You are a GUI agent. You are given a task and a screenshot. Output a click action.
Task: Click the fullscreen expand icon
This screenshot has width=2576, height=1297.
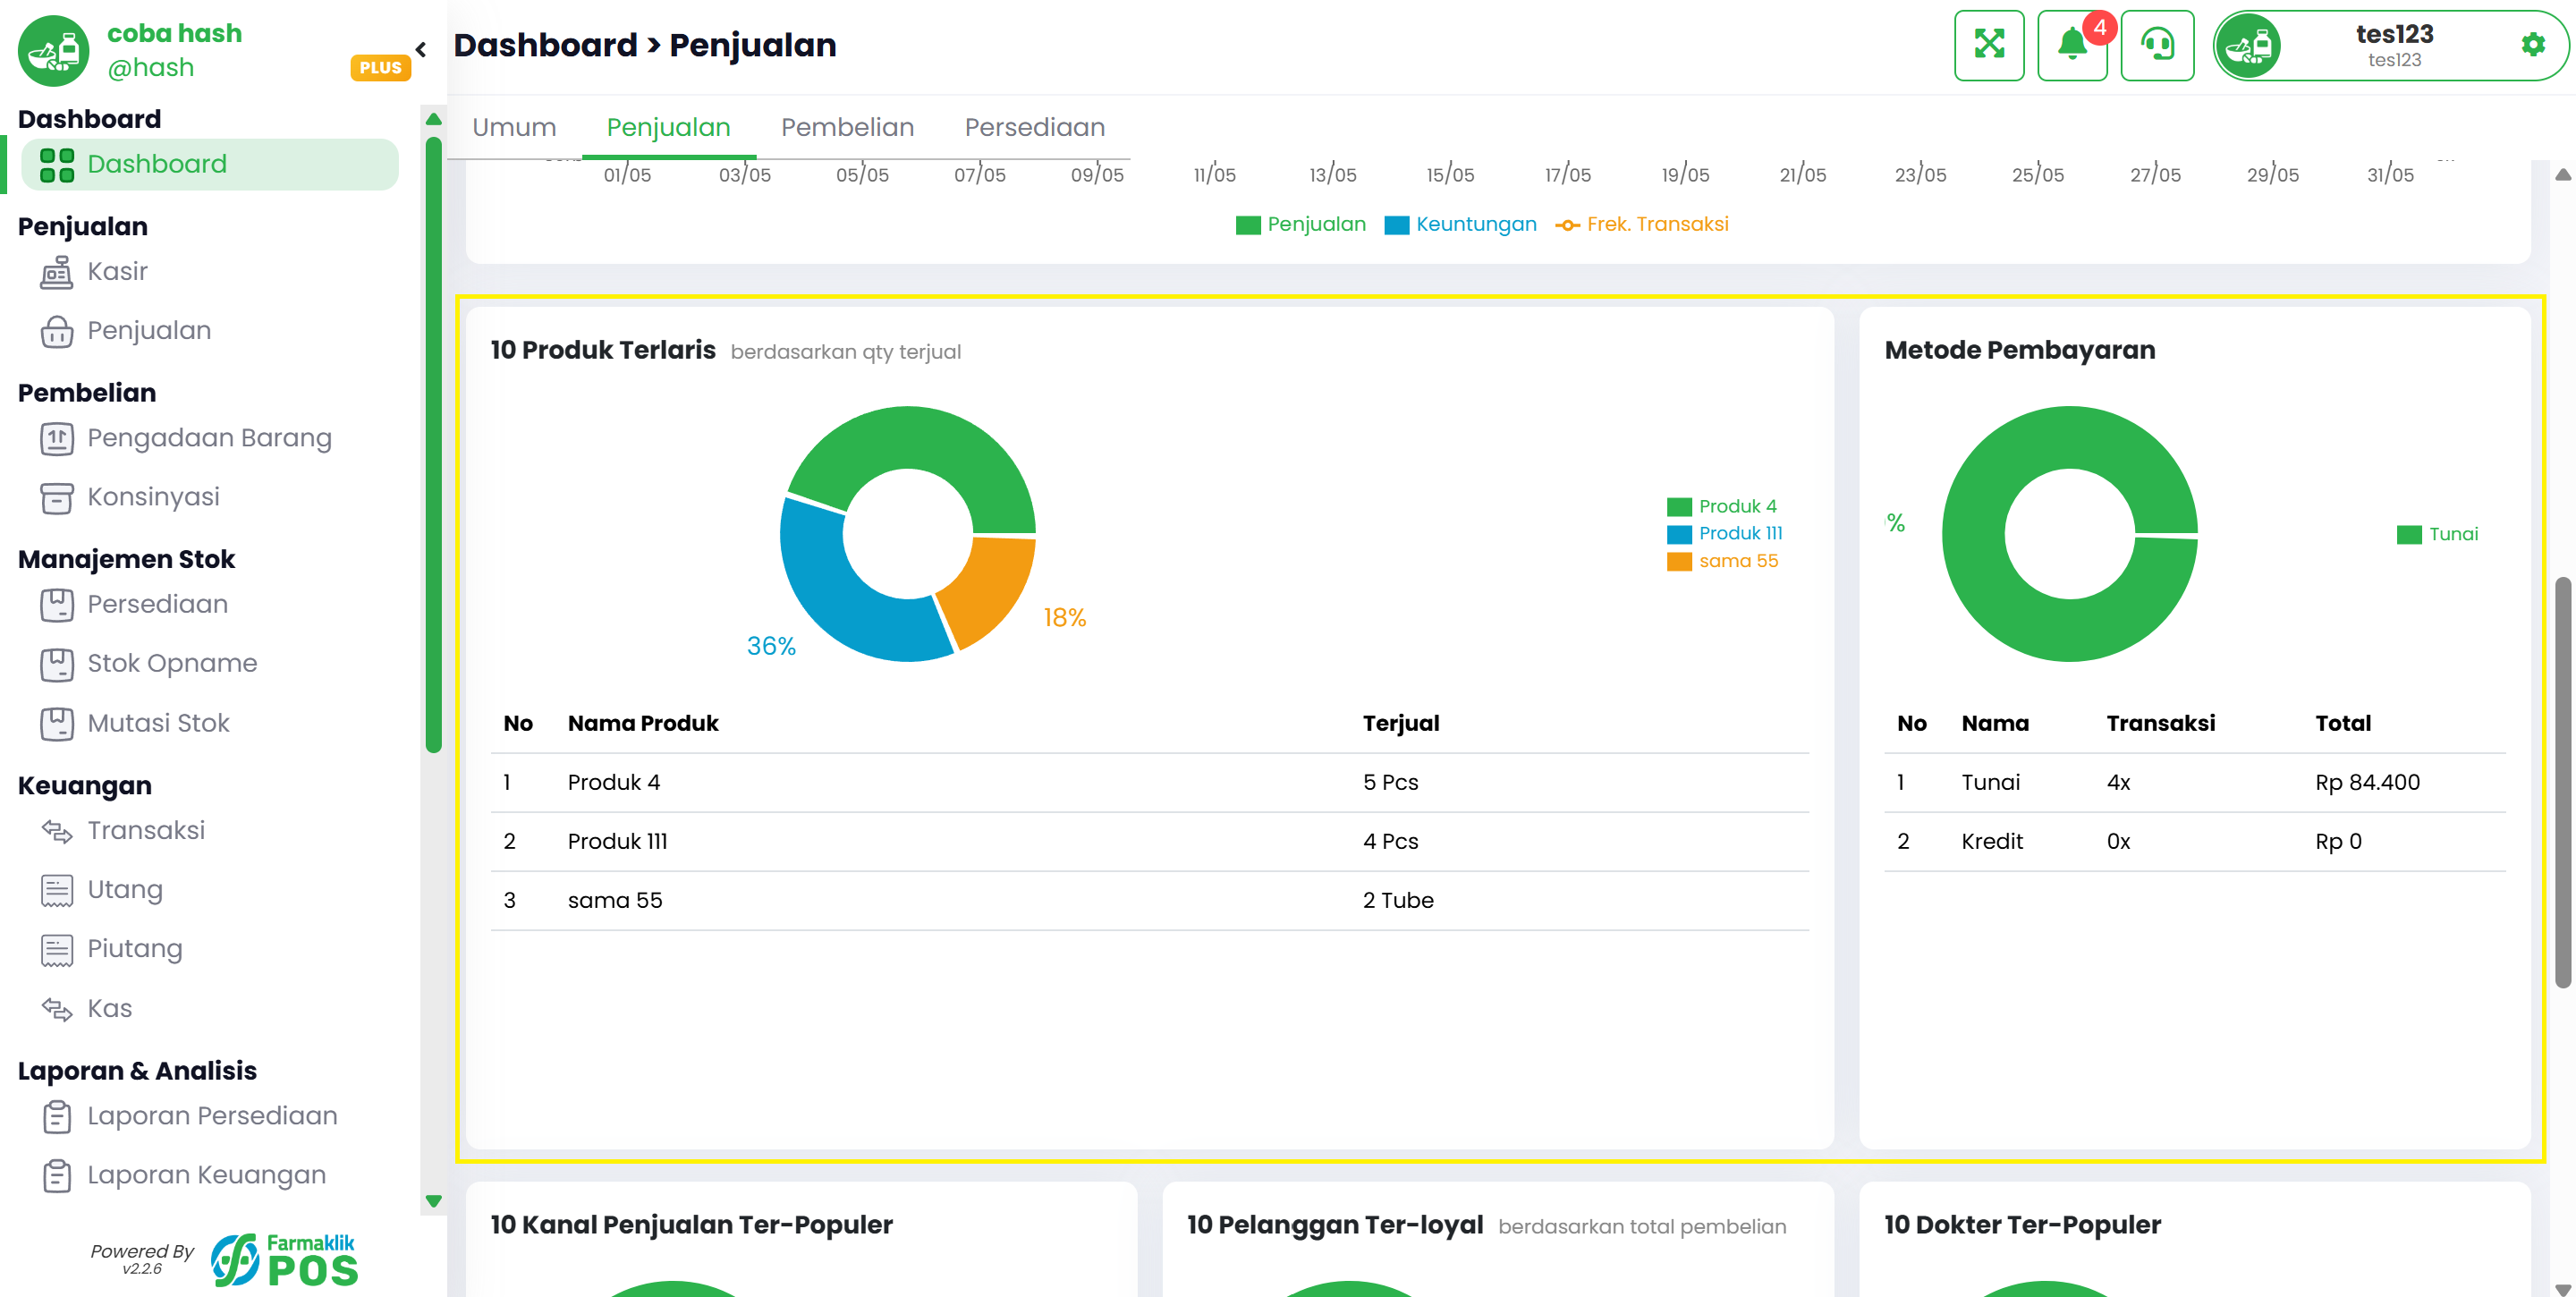pyautogui.click(x=1988, y=45)
